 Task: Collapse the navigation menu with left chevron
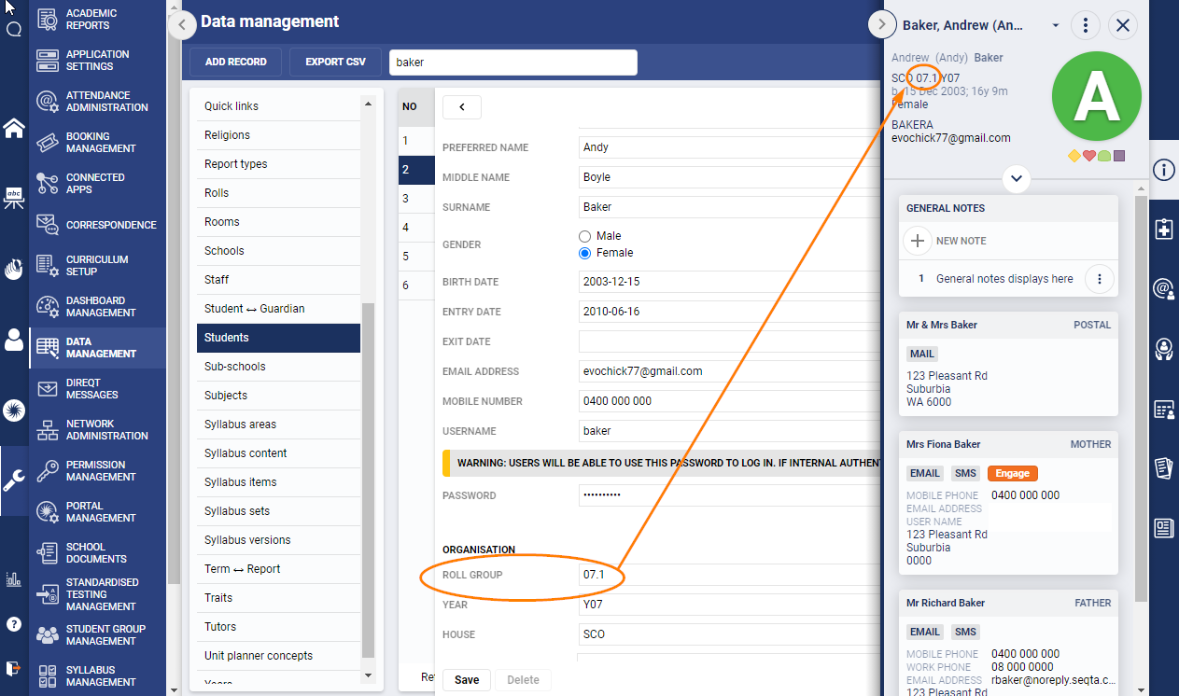[182, 25]
